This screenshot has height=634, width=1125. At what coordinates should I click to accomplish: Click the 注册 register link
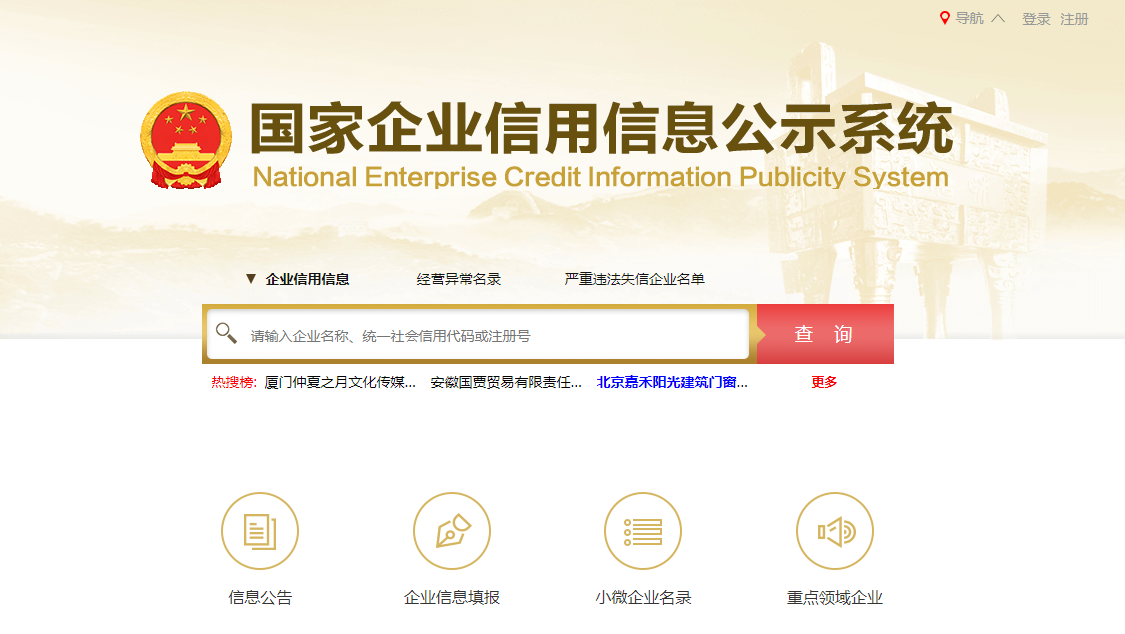pyautogui.click(x=1074, y=19)
